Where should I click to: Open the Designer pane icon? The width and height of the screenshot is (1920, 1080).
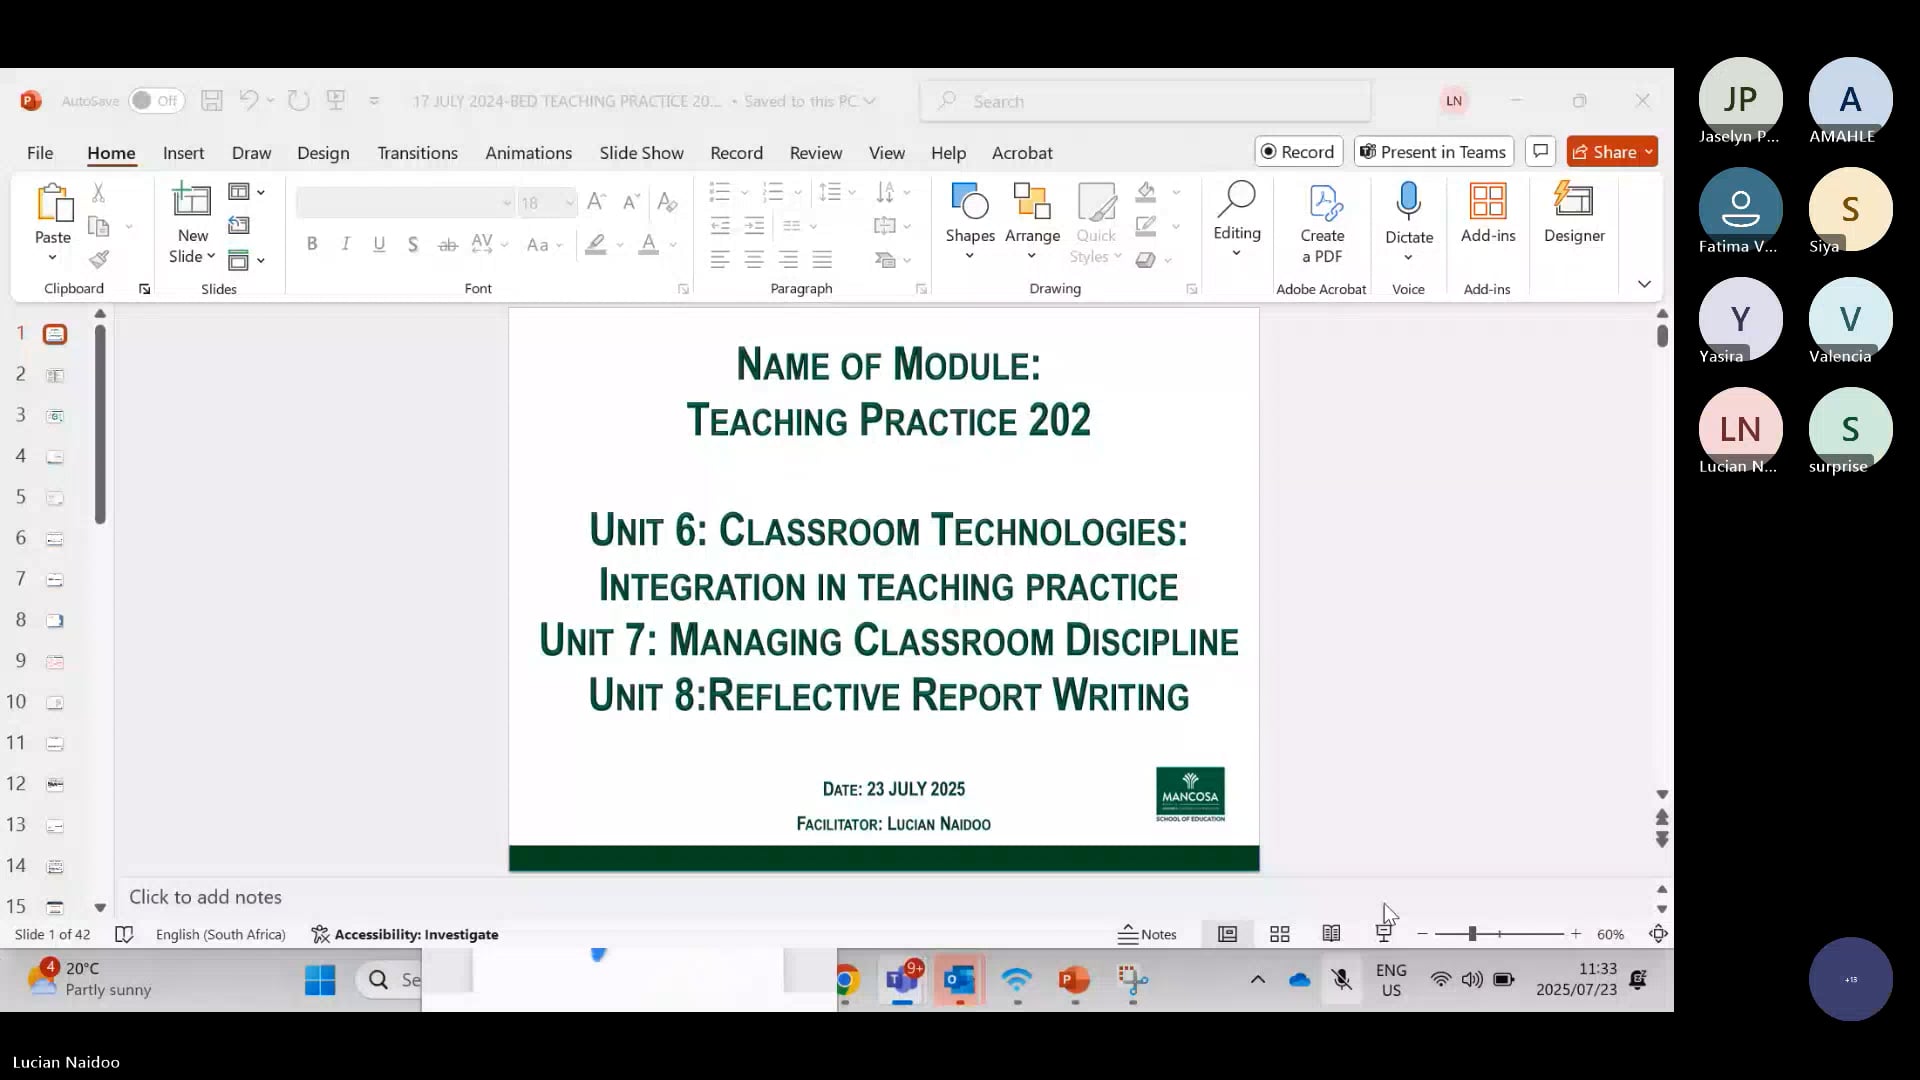pyautogui.click(x=1573, y=201)
